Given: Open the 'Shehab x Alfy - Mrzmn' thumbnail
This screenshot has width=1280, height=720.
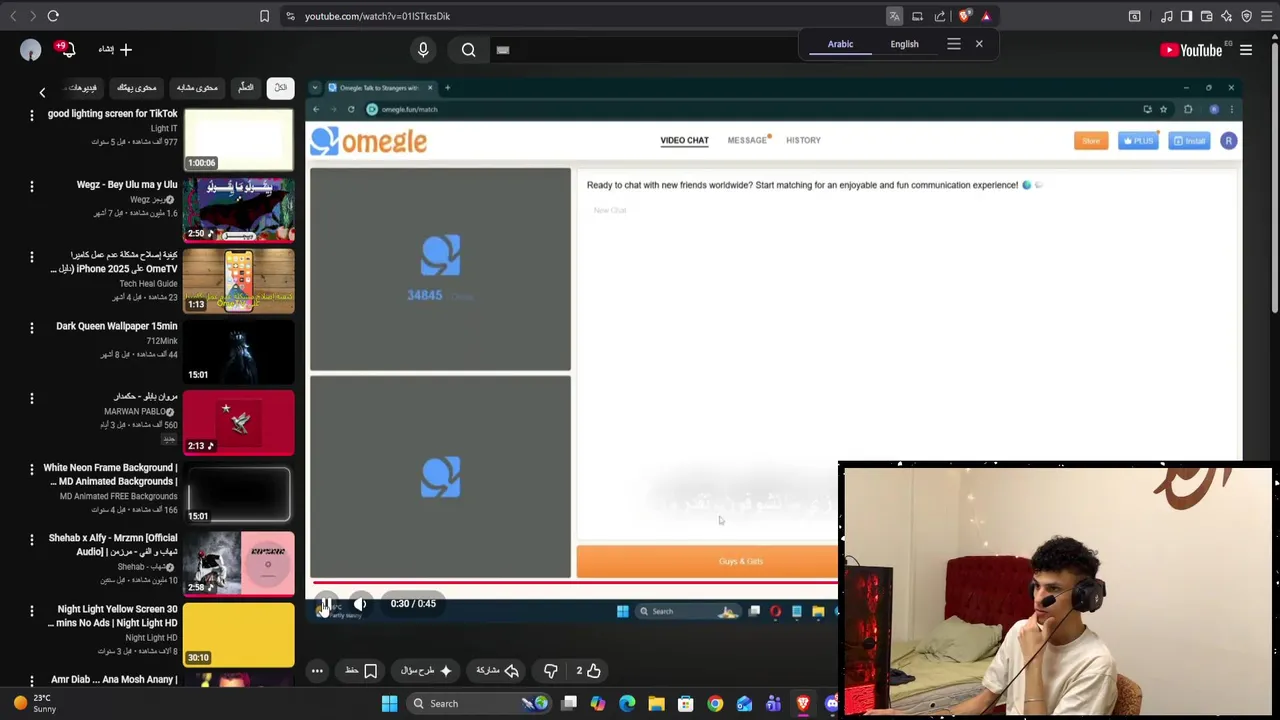Looking at the screenshot, I should click(x=239, y=564).
